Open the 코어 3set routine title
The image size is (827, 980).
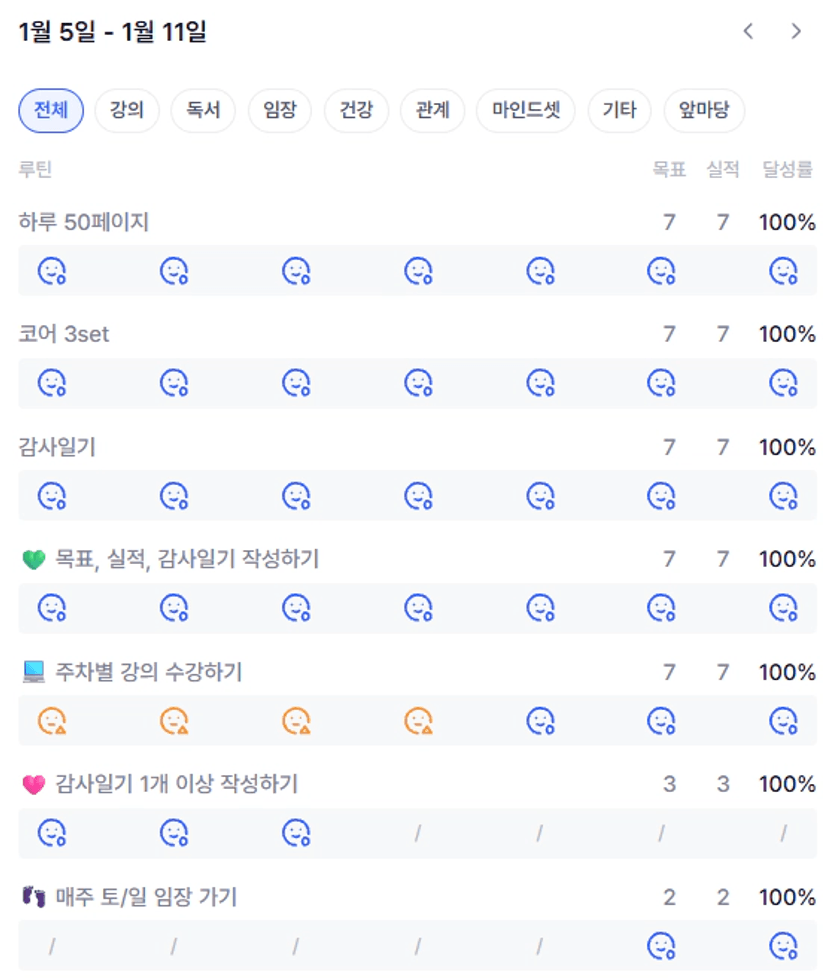[x=64, y=335]
